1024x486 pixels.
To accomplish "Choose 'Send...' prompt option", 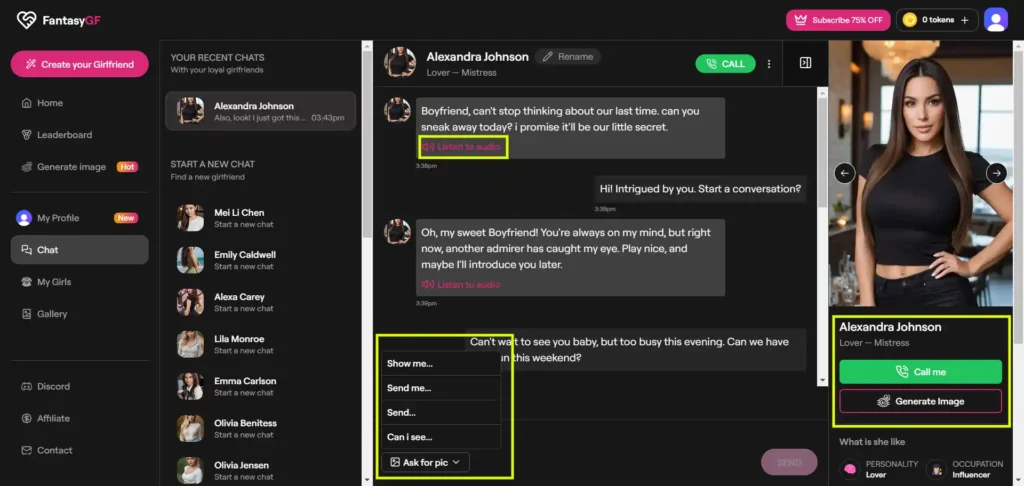I will coord(441,413).
